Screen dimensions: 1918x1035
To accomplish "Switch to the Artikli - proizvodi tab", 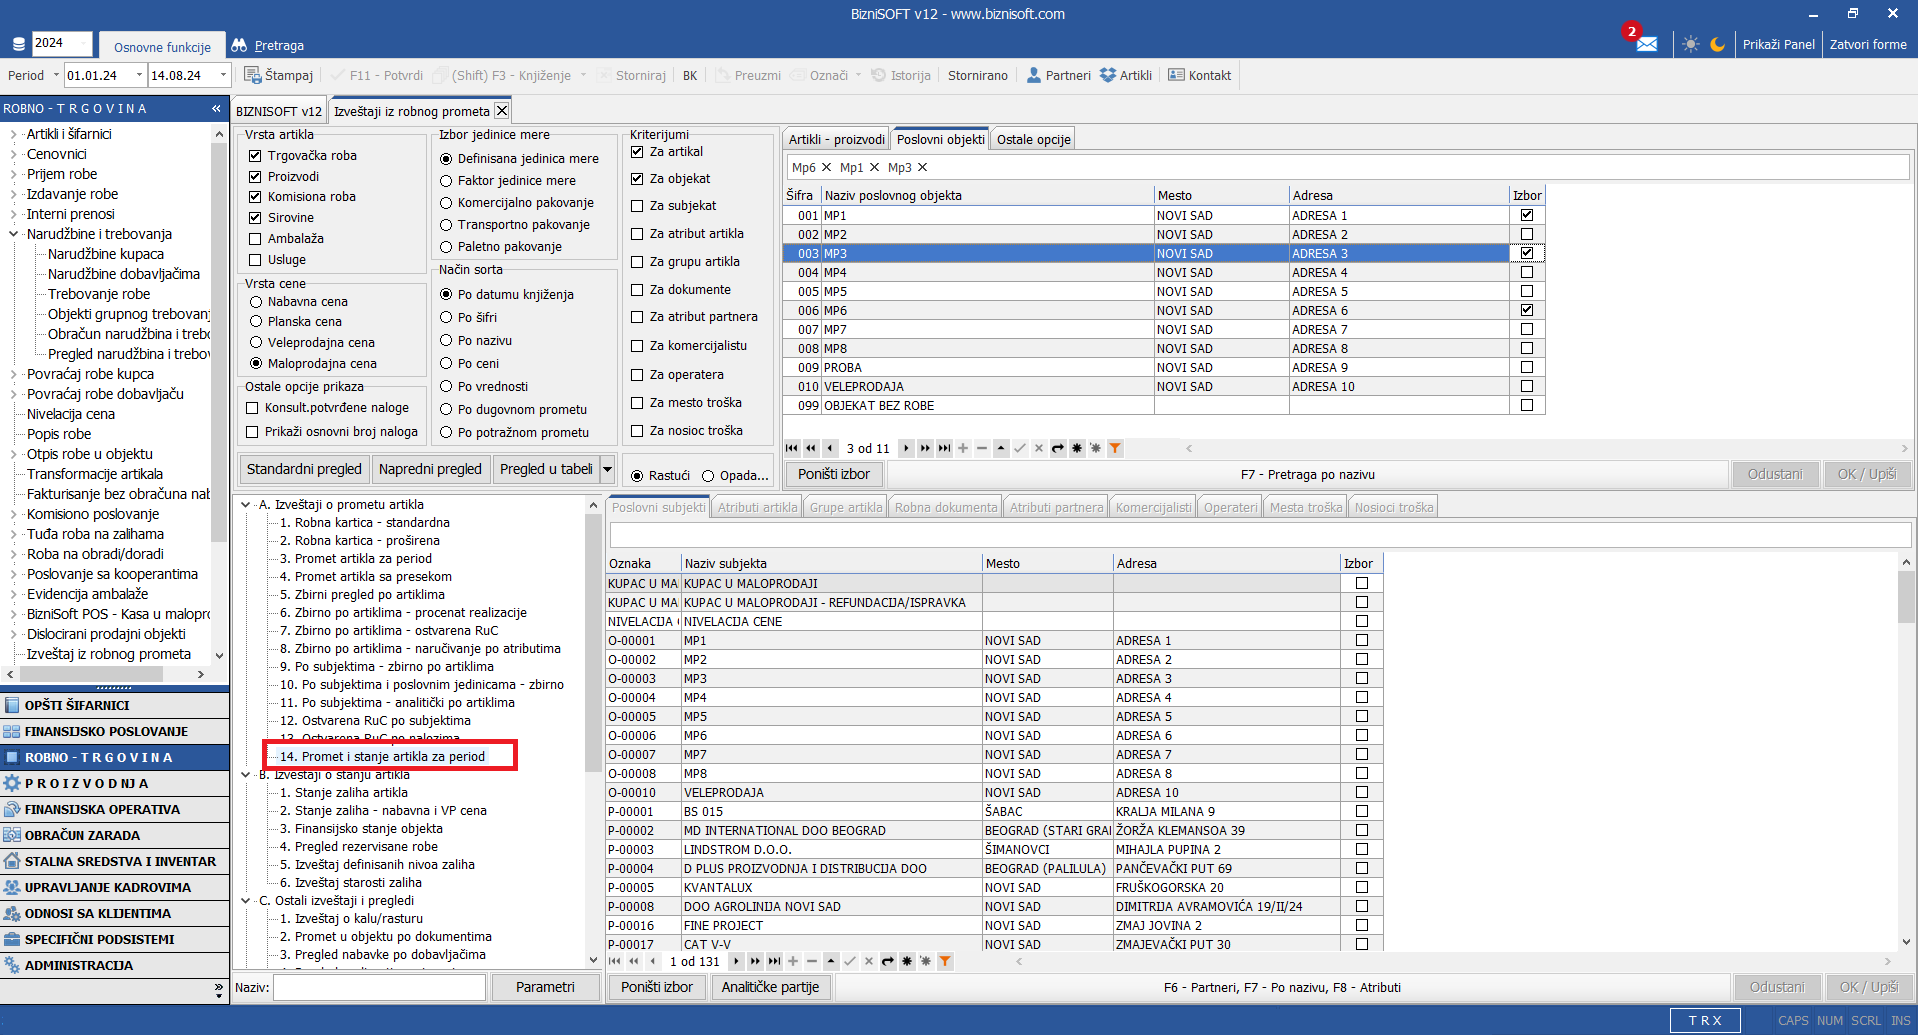I will [836, 139].
